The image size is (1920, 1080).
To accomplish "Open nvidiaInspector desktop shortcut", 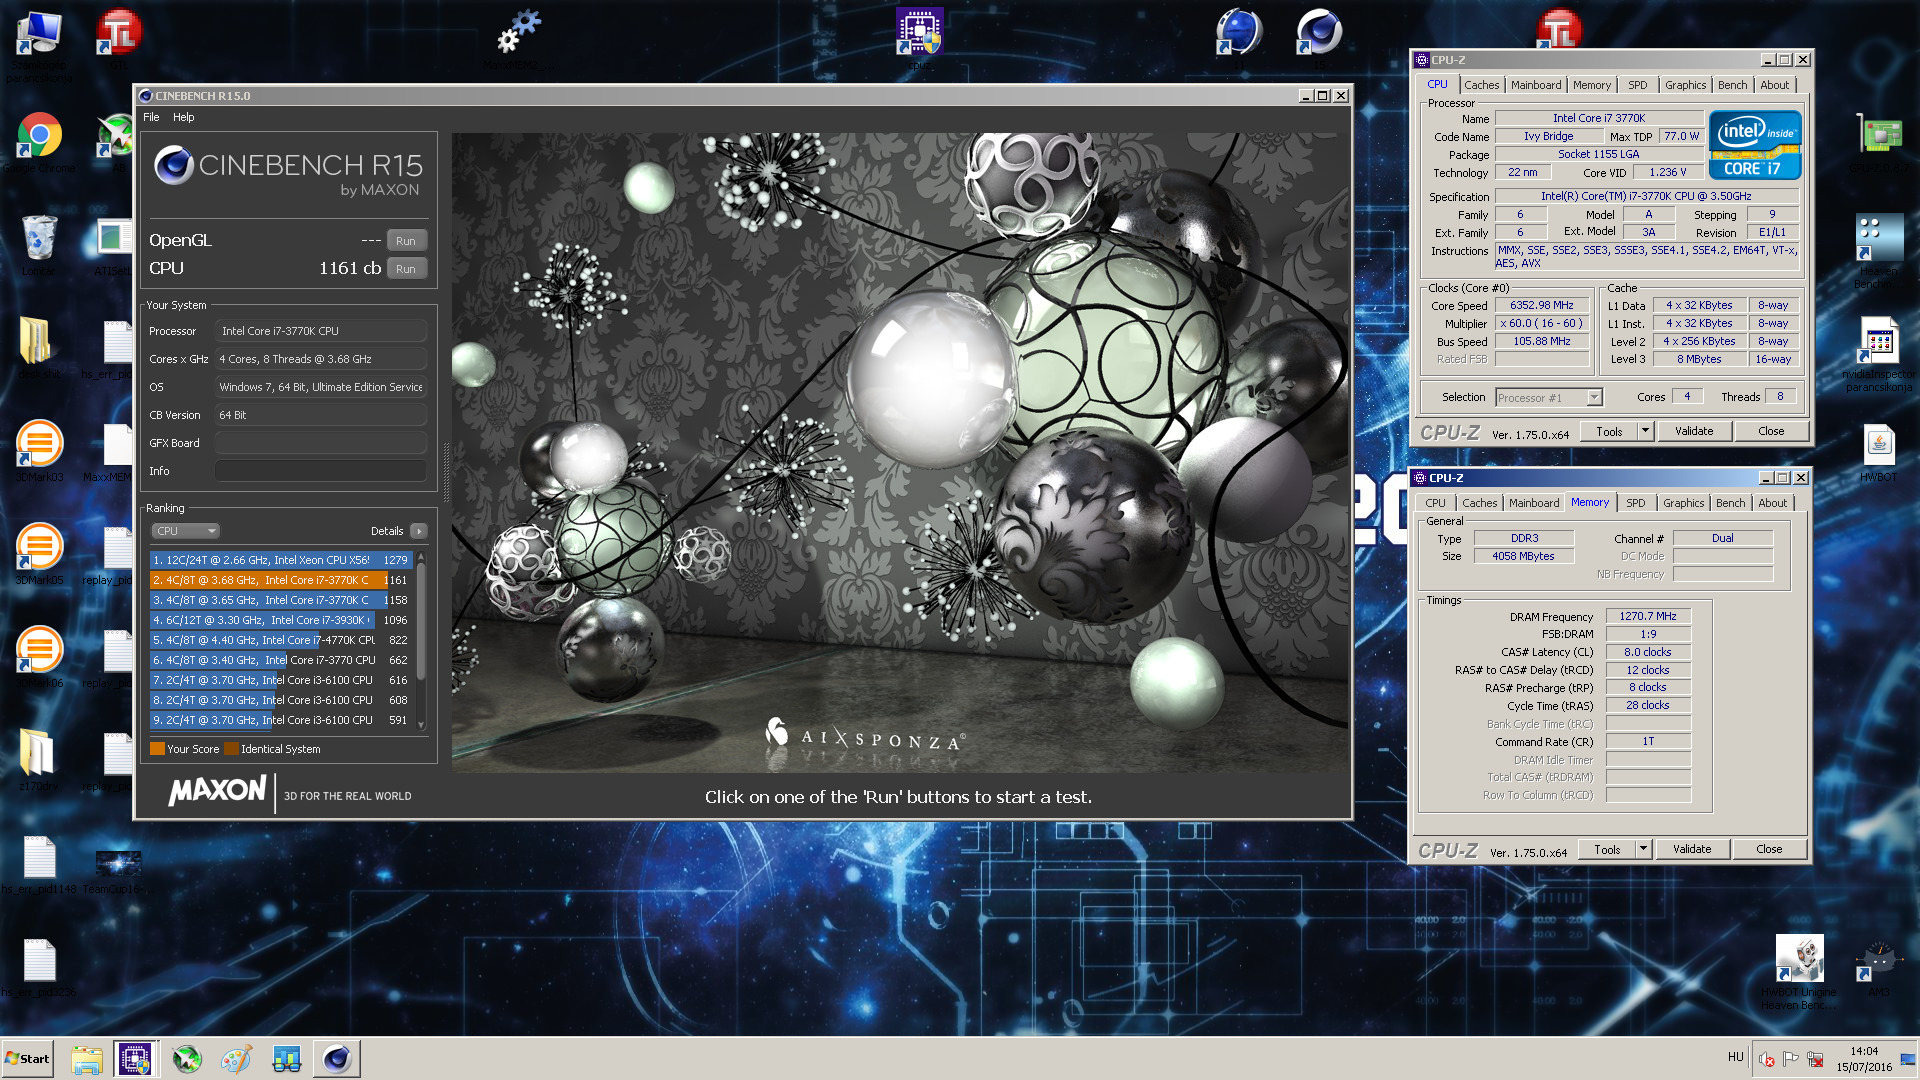I will tap(1879, 354).
